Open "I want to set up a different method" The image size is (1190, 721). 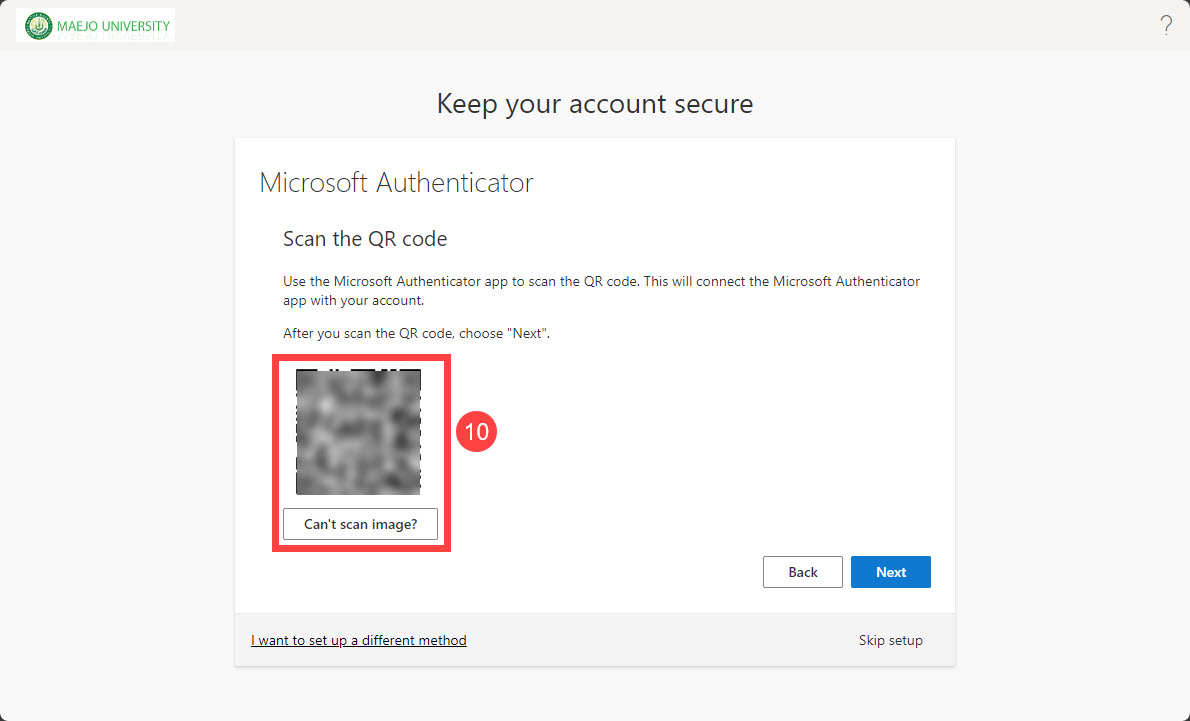(x=358, y=640)
